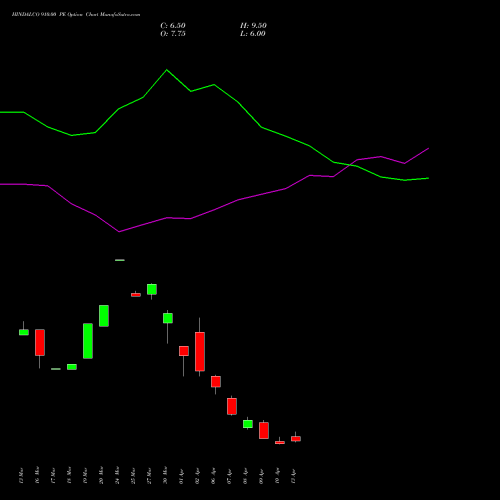The height and width of the screenshot is (500, 500).
Task: Click the '25 Mar' date axis label
Action: point(133,475)
